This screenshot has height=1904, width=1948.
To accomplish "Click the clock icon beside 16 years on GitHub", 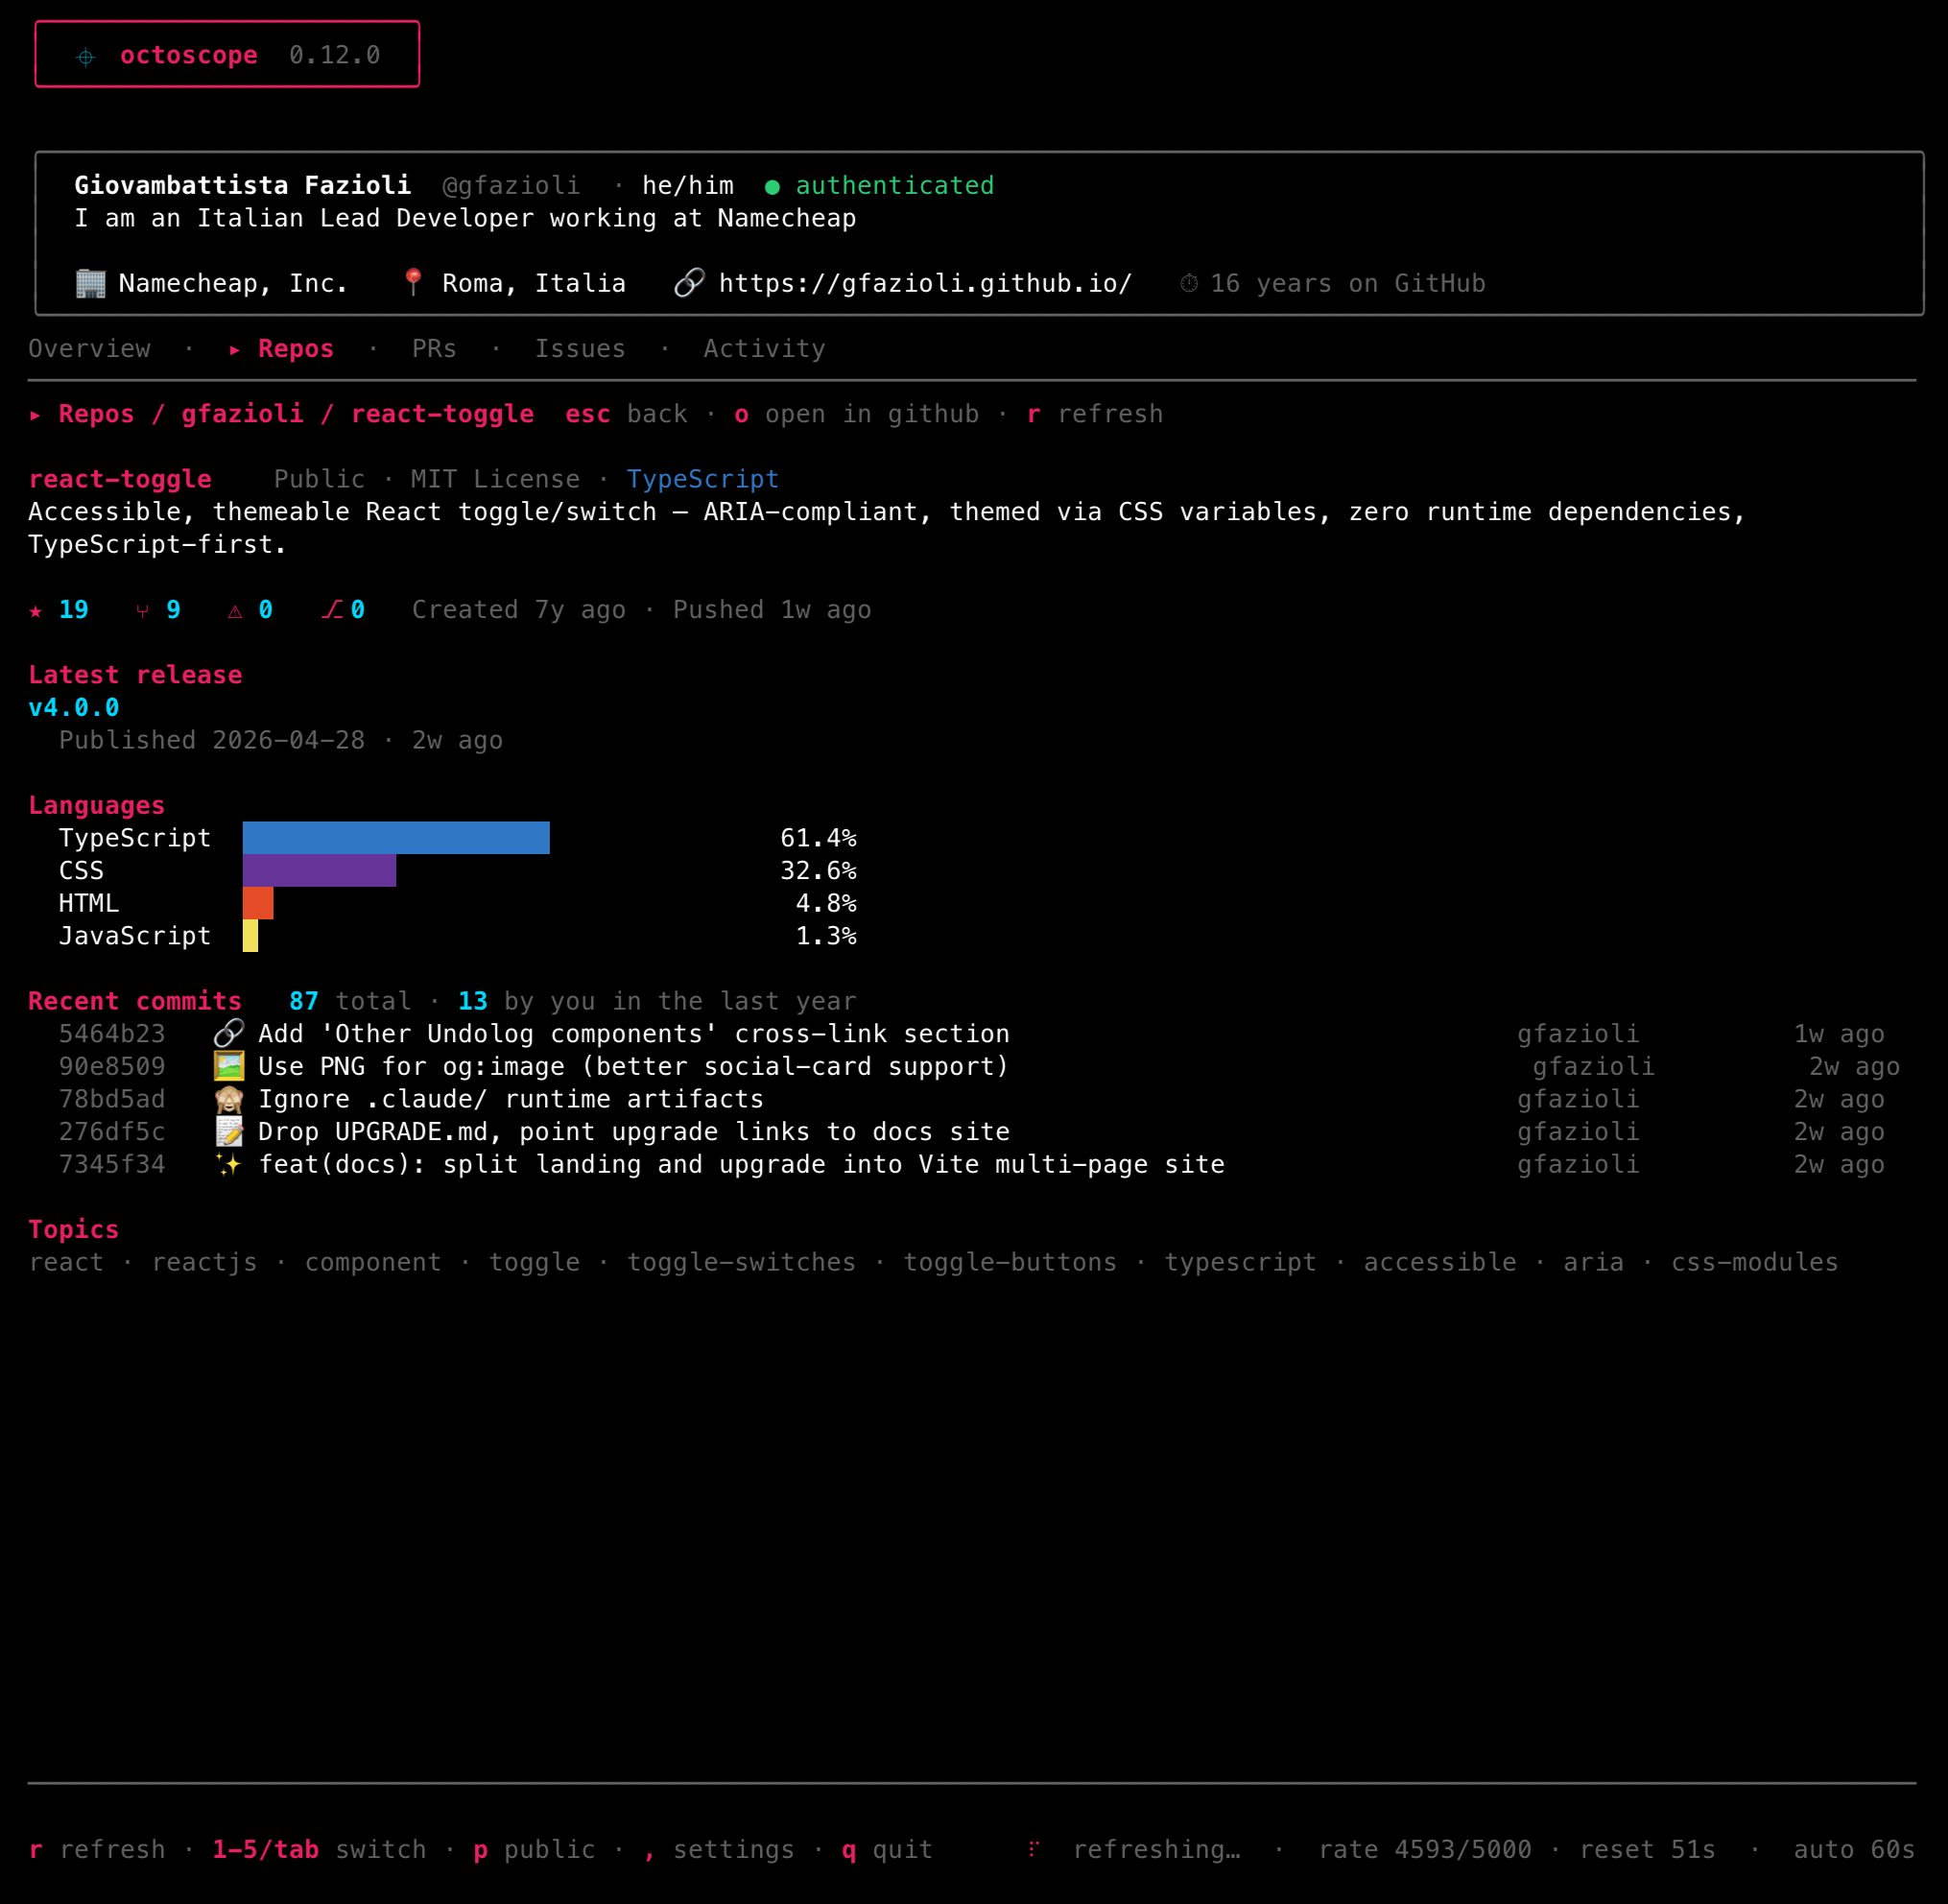I will click(1189, 284).
